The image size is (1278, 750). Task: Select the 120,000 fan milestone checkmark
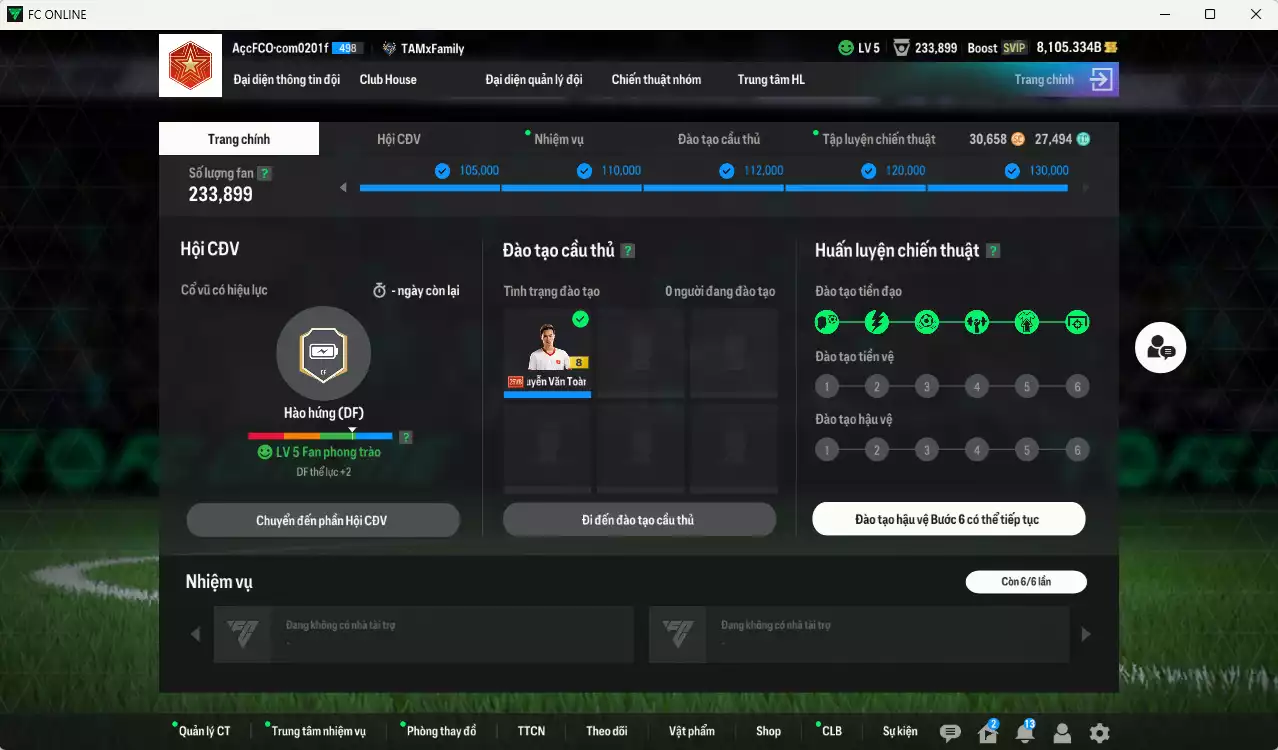pyautogui.click(x=869, y=171)
